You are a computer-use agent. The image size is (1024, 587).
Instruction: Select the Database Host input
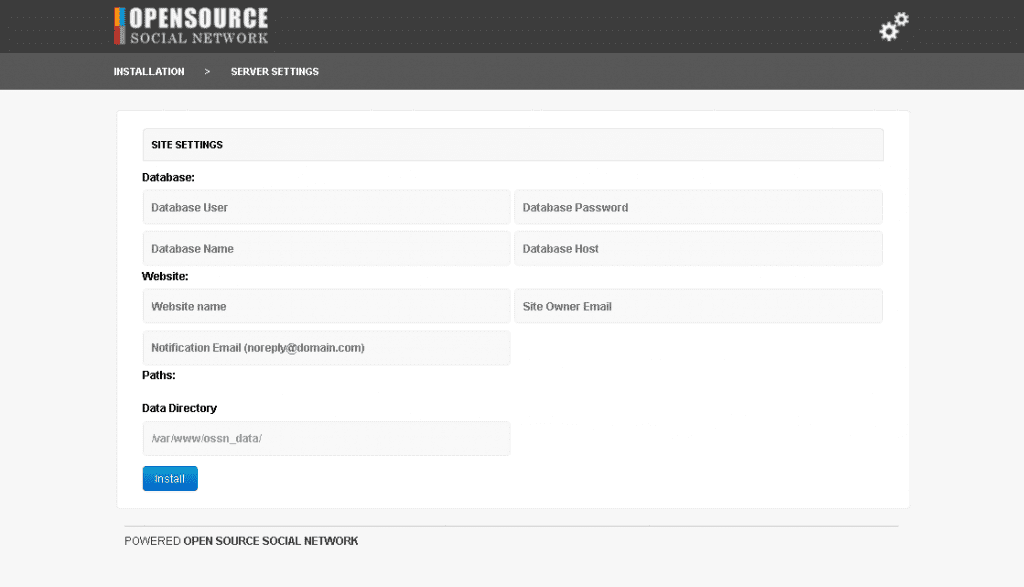698,249
